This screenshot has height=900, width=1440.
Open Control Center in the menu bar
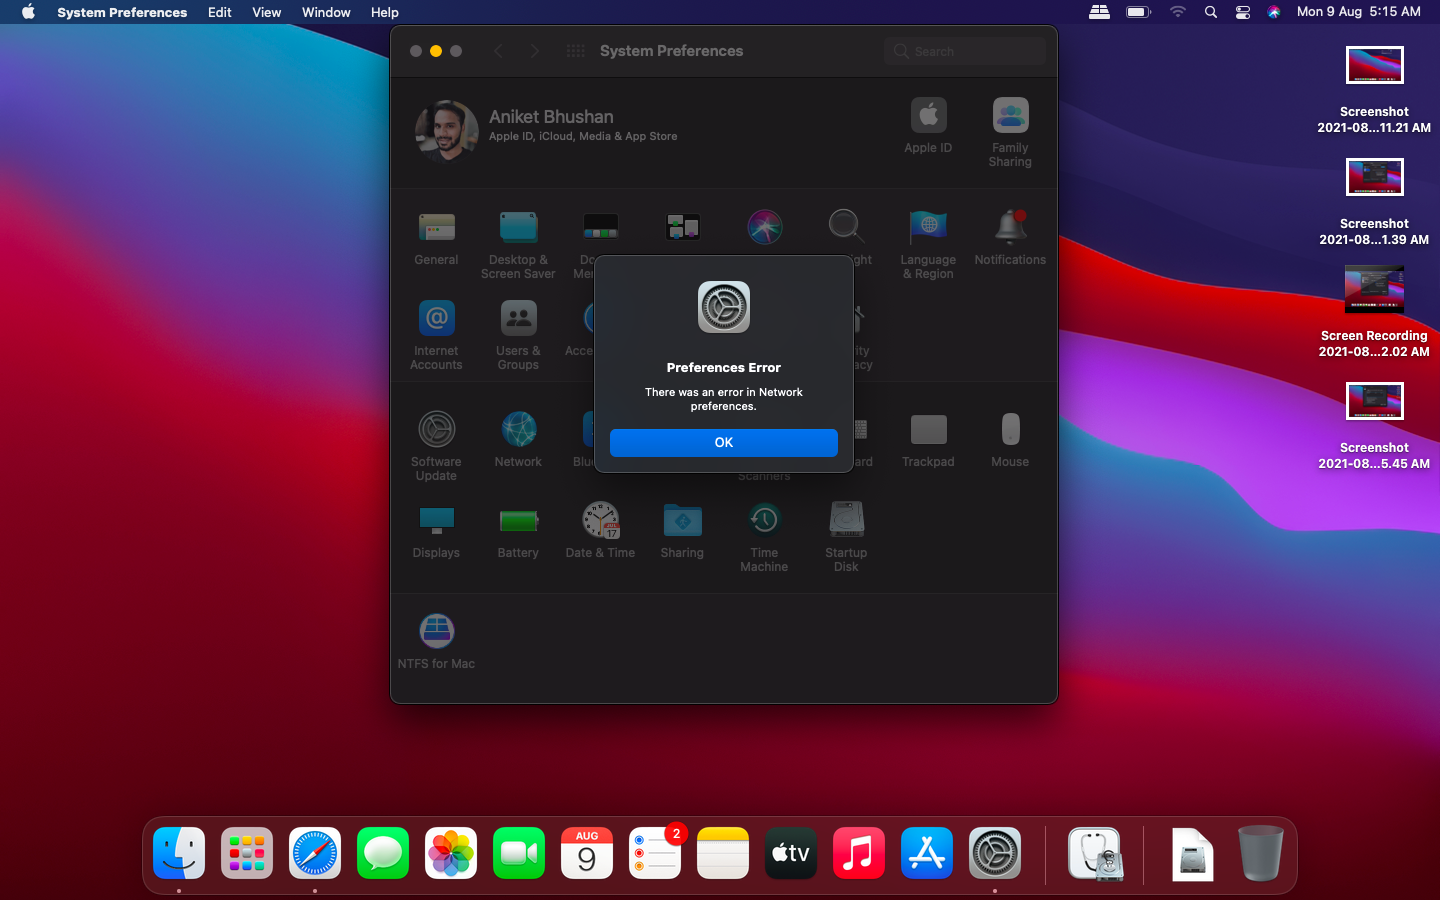click(x=1242, y=12)
